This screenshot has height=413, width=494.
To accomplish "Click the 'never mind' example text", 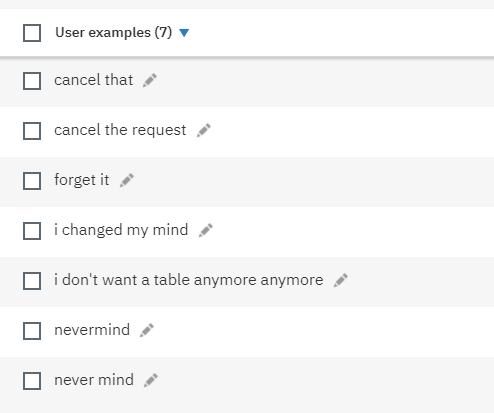I will tap(94, 380).
